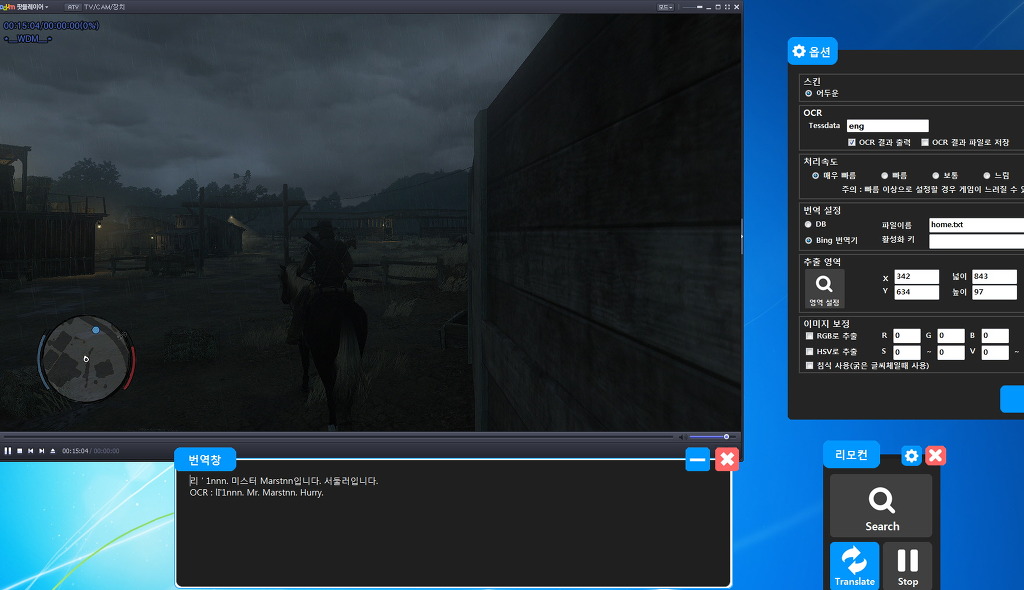Minimize the 번역창 translation window

(x=698, y=459)
